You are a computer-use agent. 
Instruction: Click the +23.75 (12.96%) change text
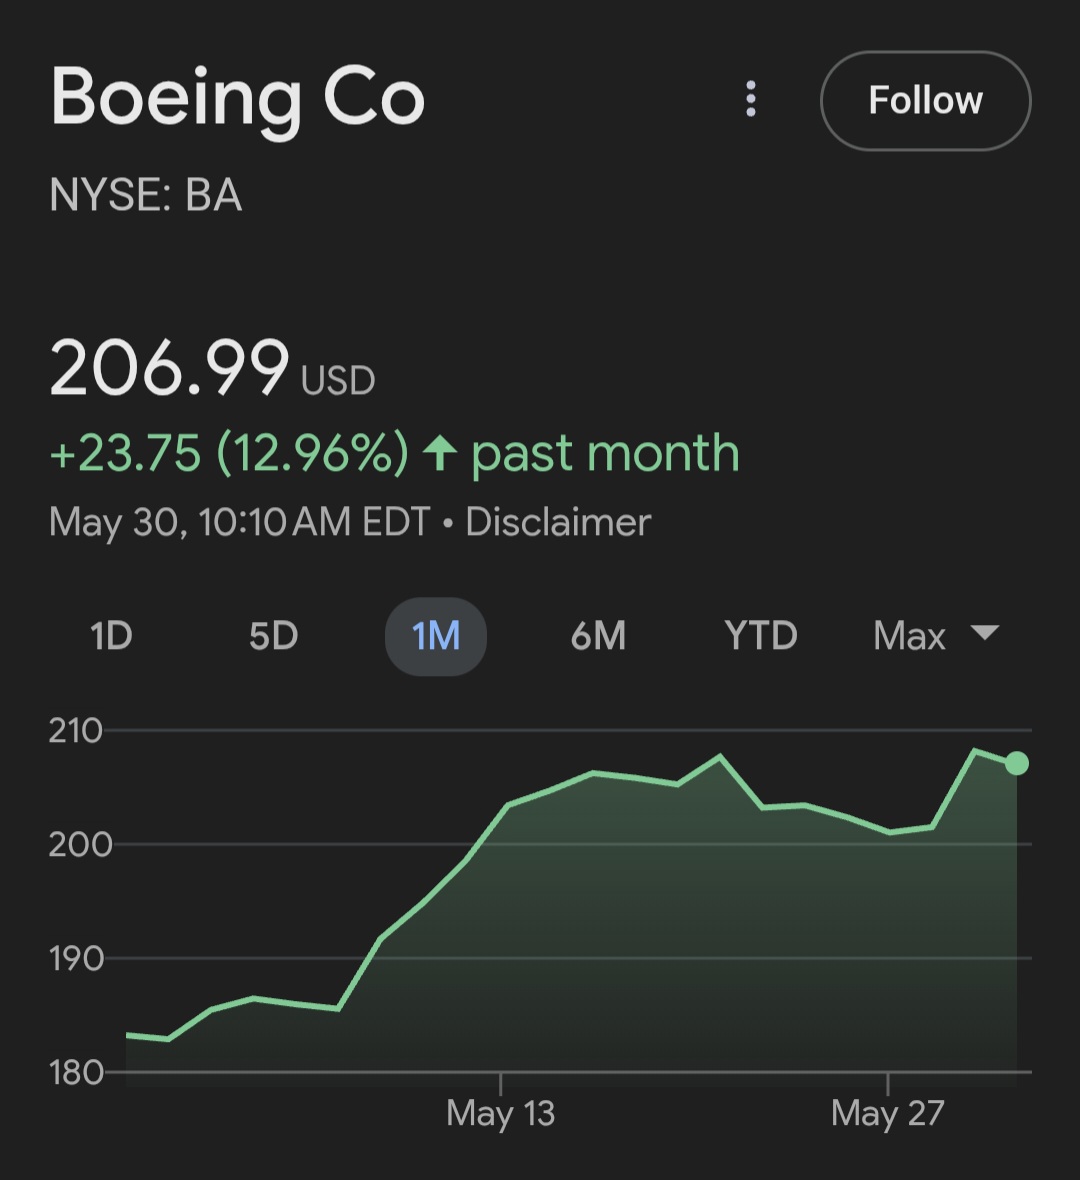[x=229, y=454]
